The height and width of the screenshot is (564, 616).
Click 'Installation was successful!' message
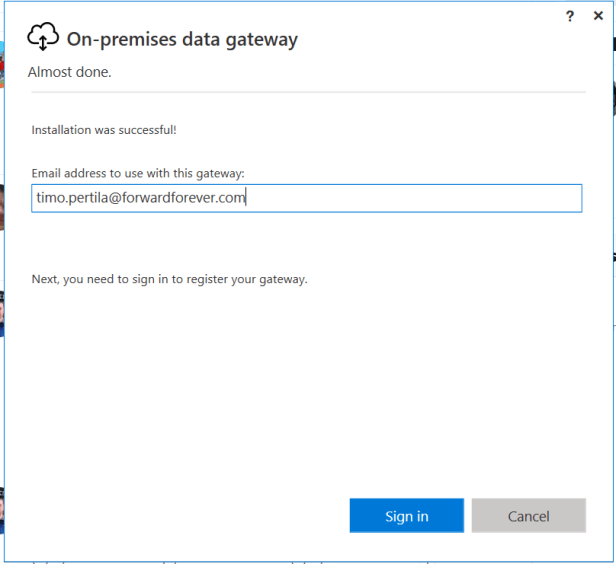[x=104, y=130]
